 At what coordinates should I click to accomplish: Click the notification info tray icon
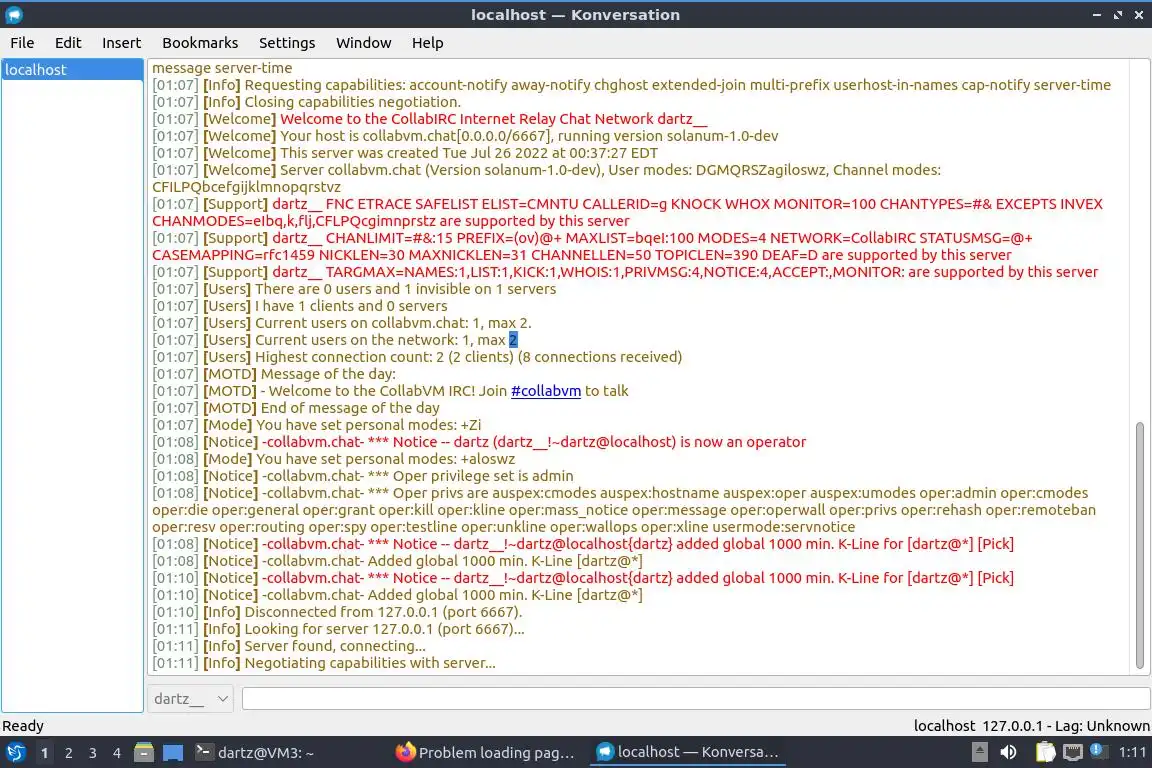[1098, 750]
